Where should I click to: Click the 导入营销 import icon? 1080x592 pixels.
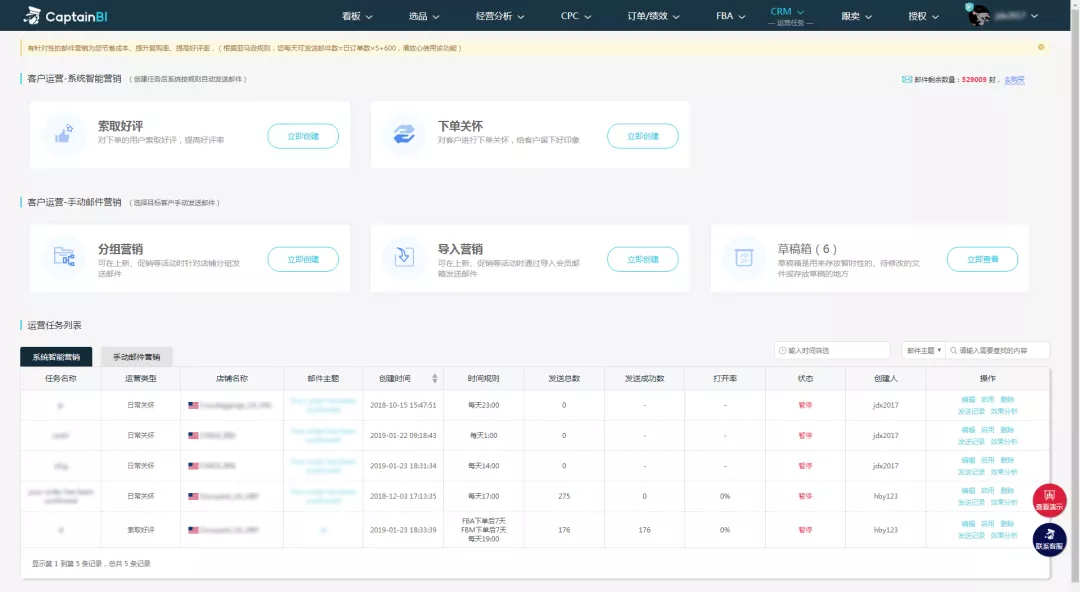pos(405,257)
